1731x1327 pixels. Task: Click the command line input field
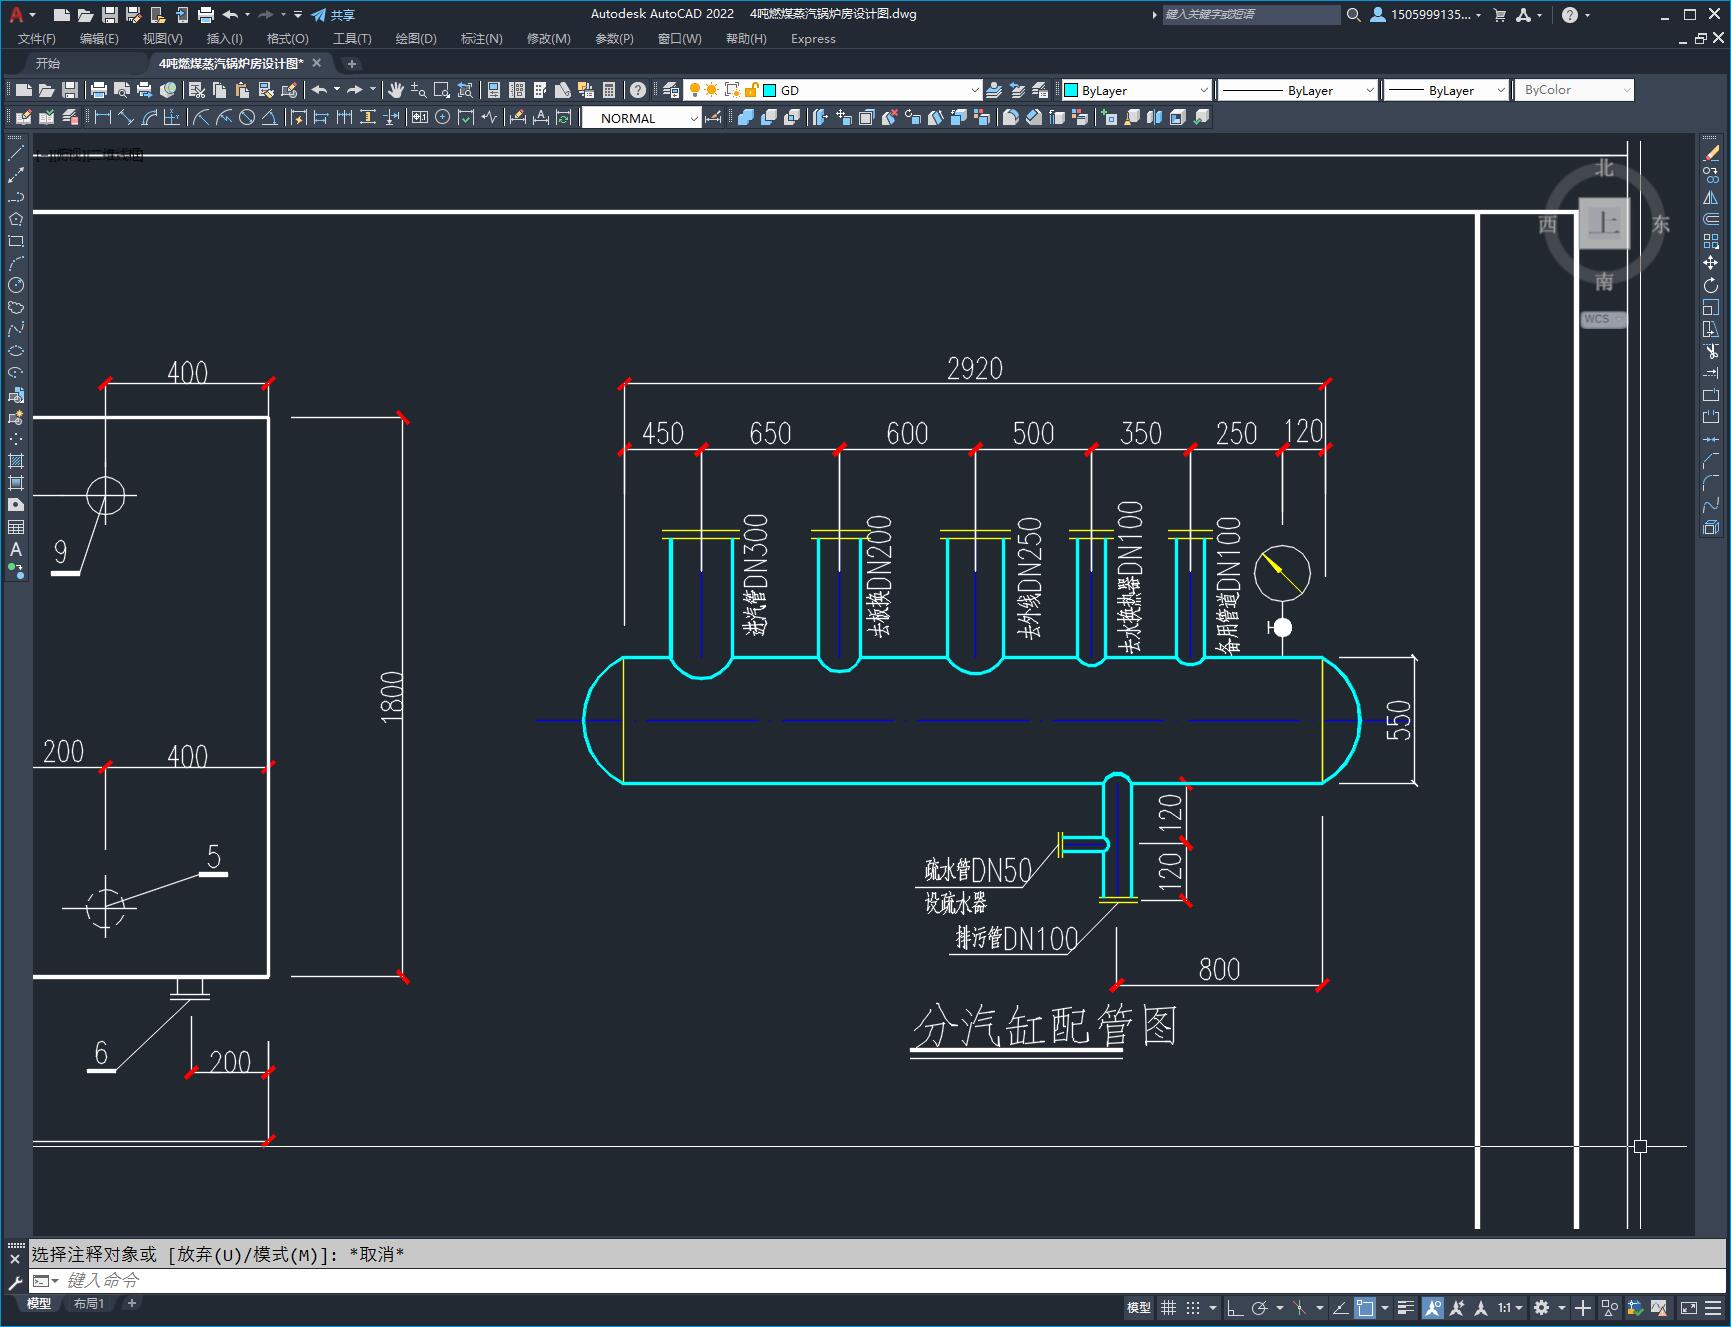click(x=870, y=1280)
